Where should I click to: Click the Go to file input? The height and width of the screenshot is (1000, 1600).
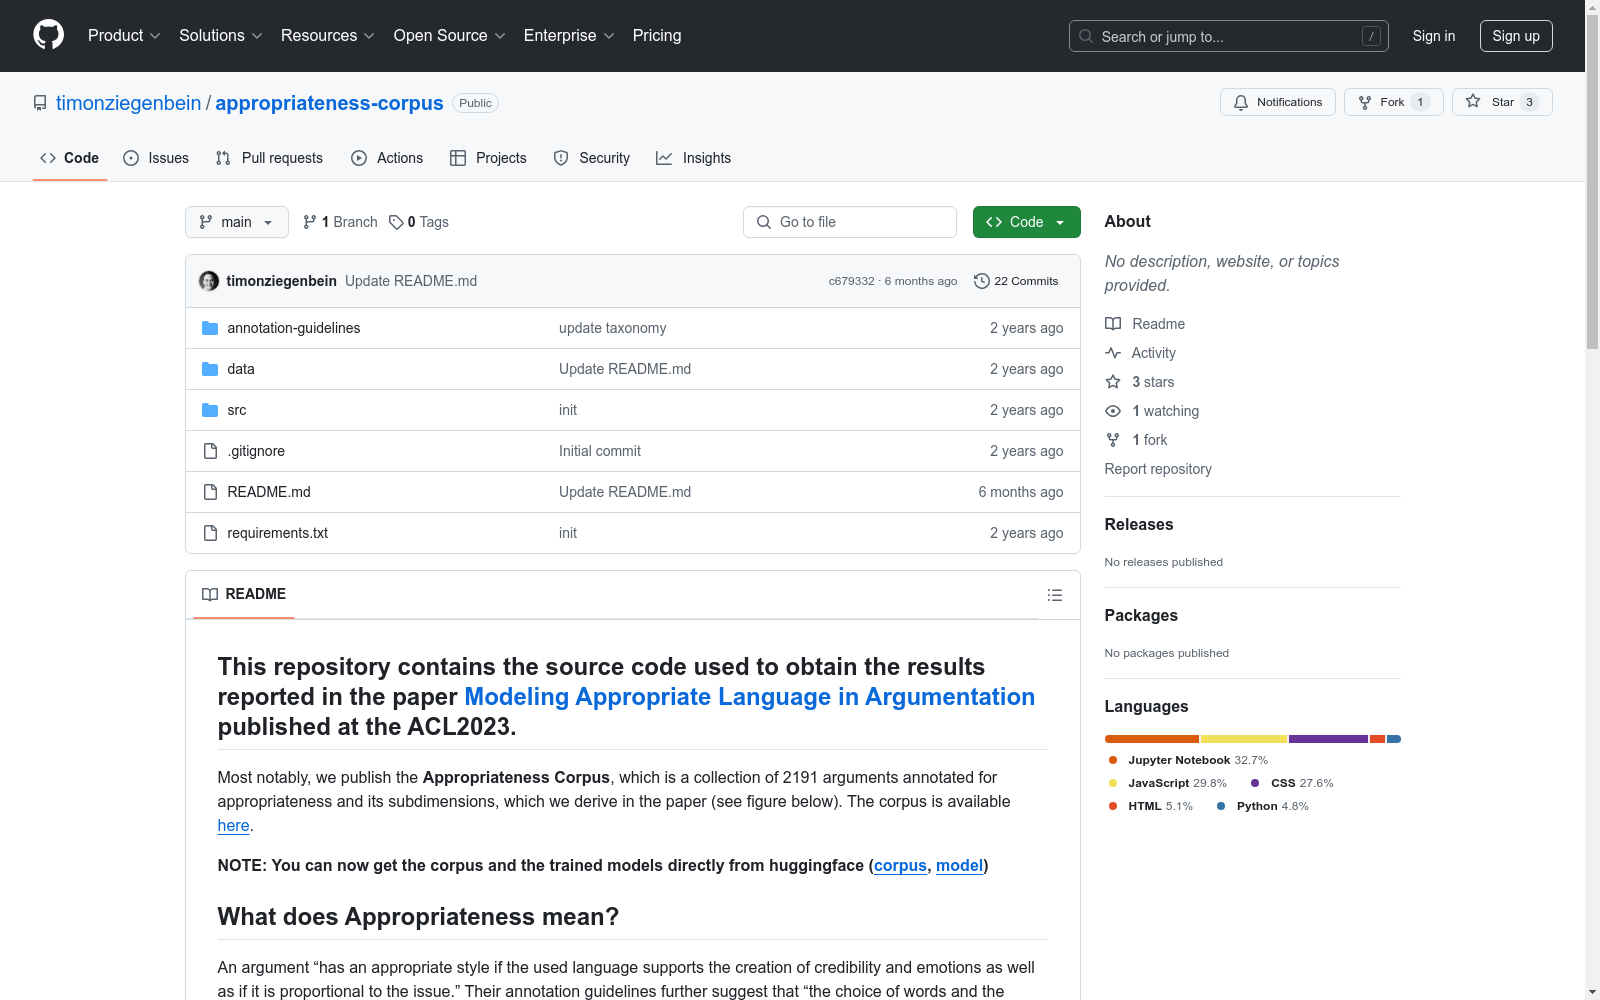click(850, 222)
